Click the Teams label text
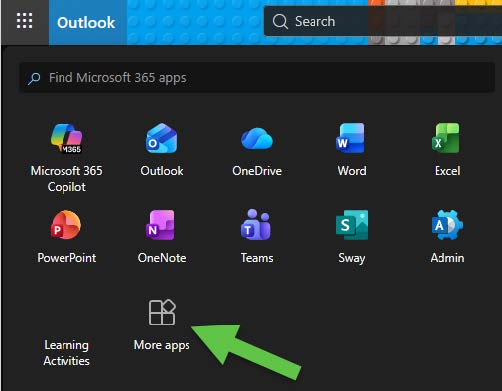Screen dimensions: 502x391 [x=257, y=258]
